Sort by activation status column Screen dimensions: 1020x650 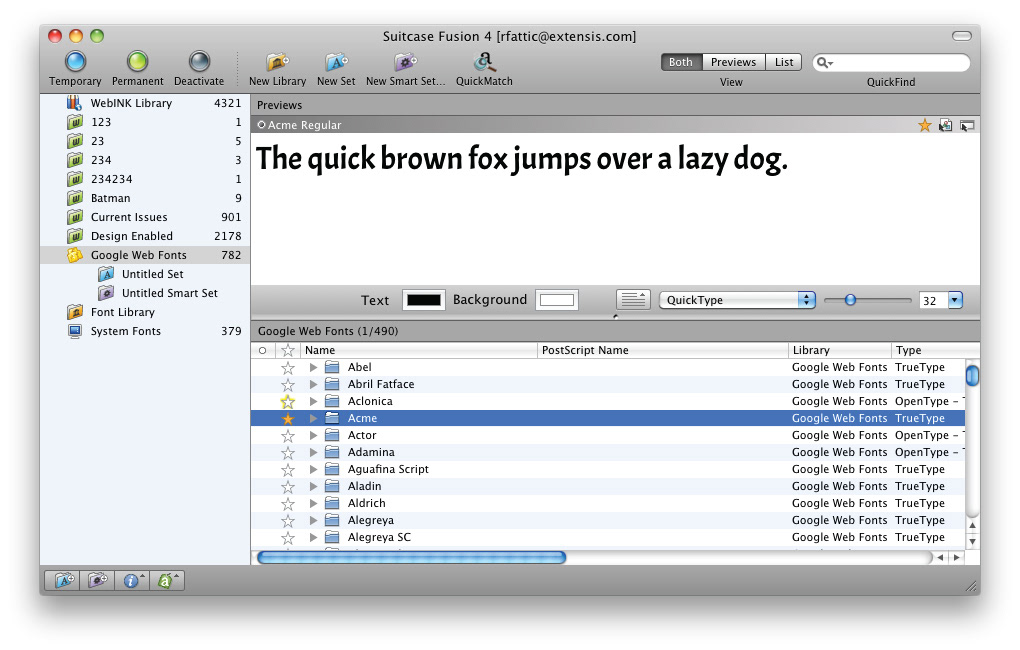[x=263, y=350]
